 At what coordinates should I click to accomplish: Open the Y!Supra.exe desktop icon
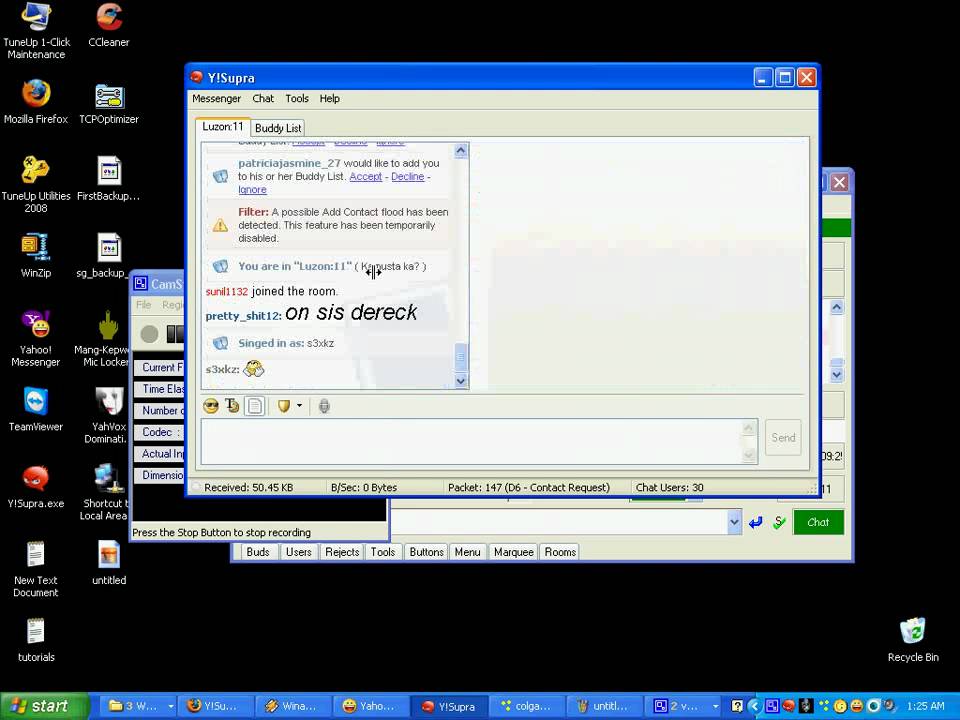(x=36, y=487)
